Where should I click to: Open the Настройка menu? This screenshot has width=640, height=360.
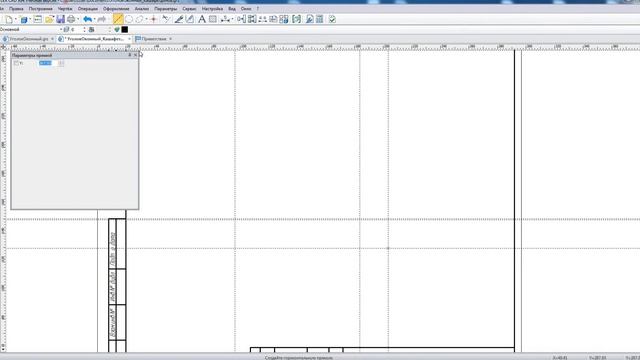[212, 9]
